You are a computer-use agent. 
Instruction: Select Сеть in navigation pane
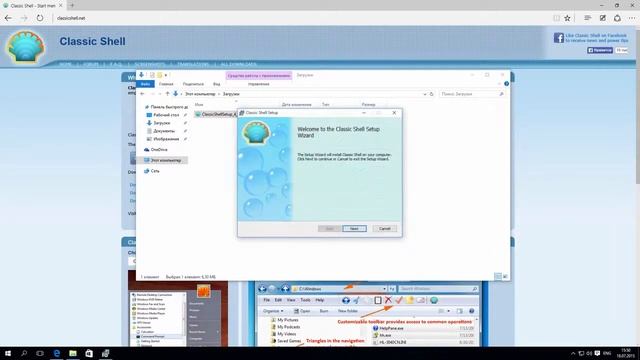click(152, 171)
